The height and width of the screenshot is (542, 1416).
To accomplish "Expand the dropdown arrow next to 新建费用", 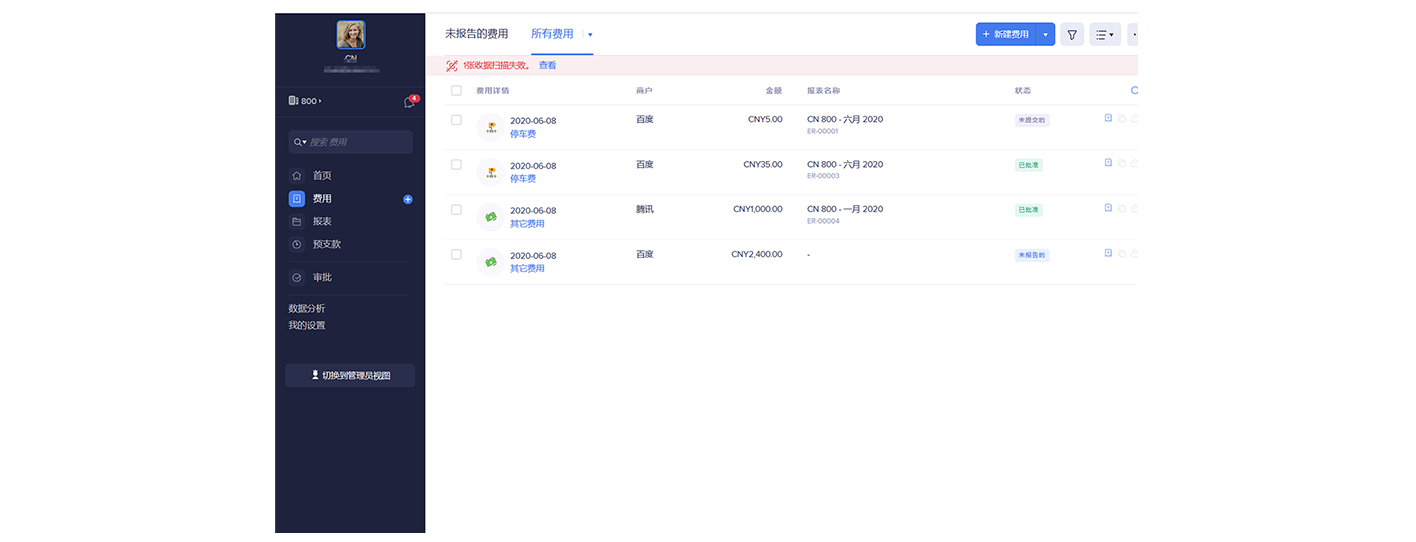I will (1045, 35).
